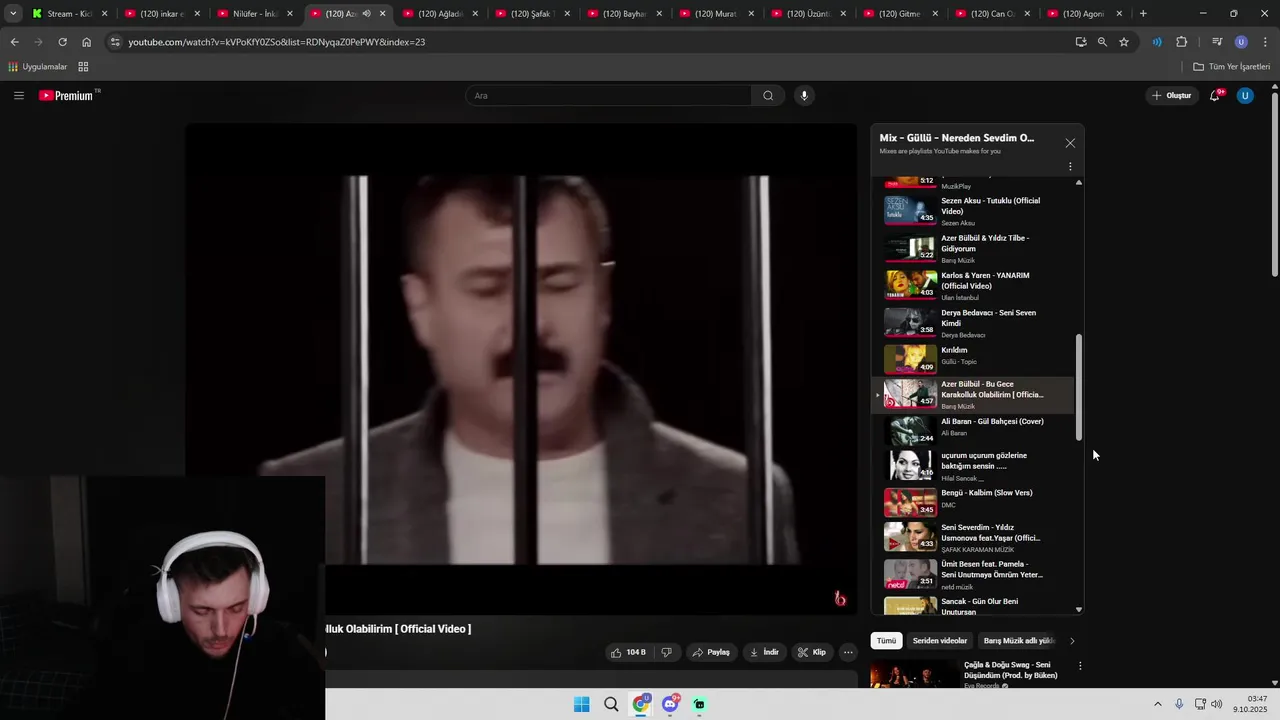Show more filter chips with right chevron
Screen dimensions: 1280x720
[1072, 641]
